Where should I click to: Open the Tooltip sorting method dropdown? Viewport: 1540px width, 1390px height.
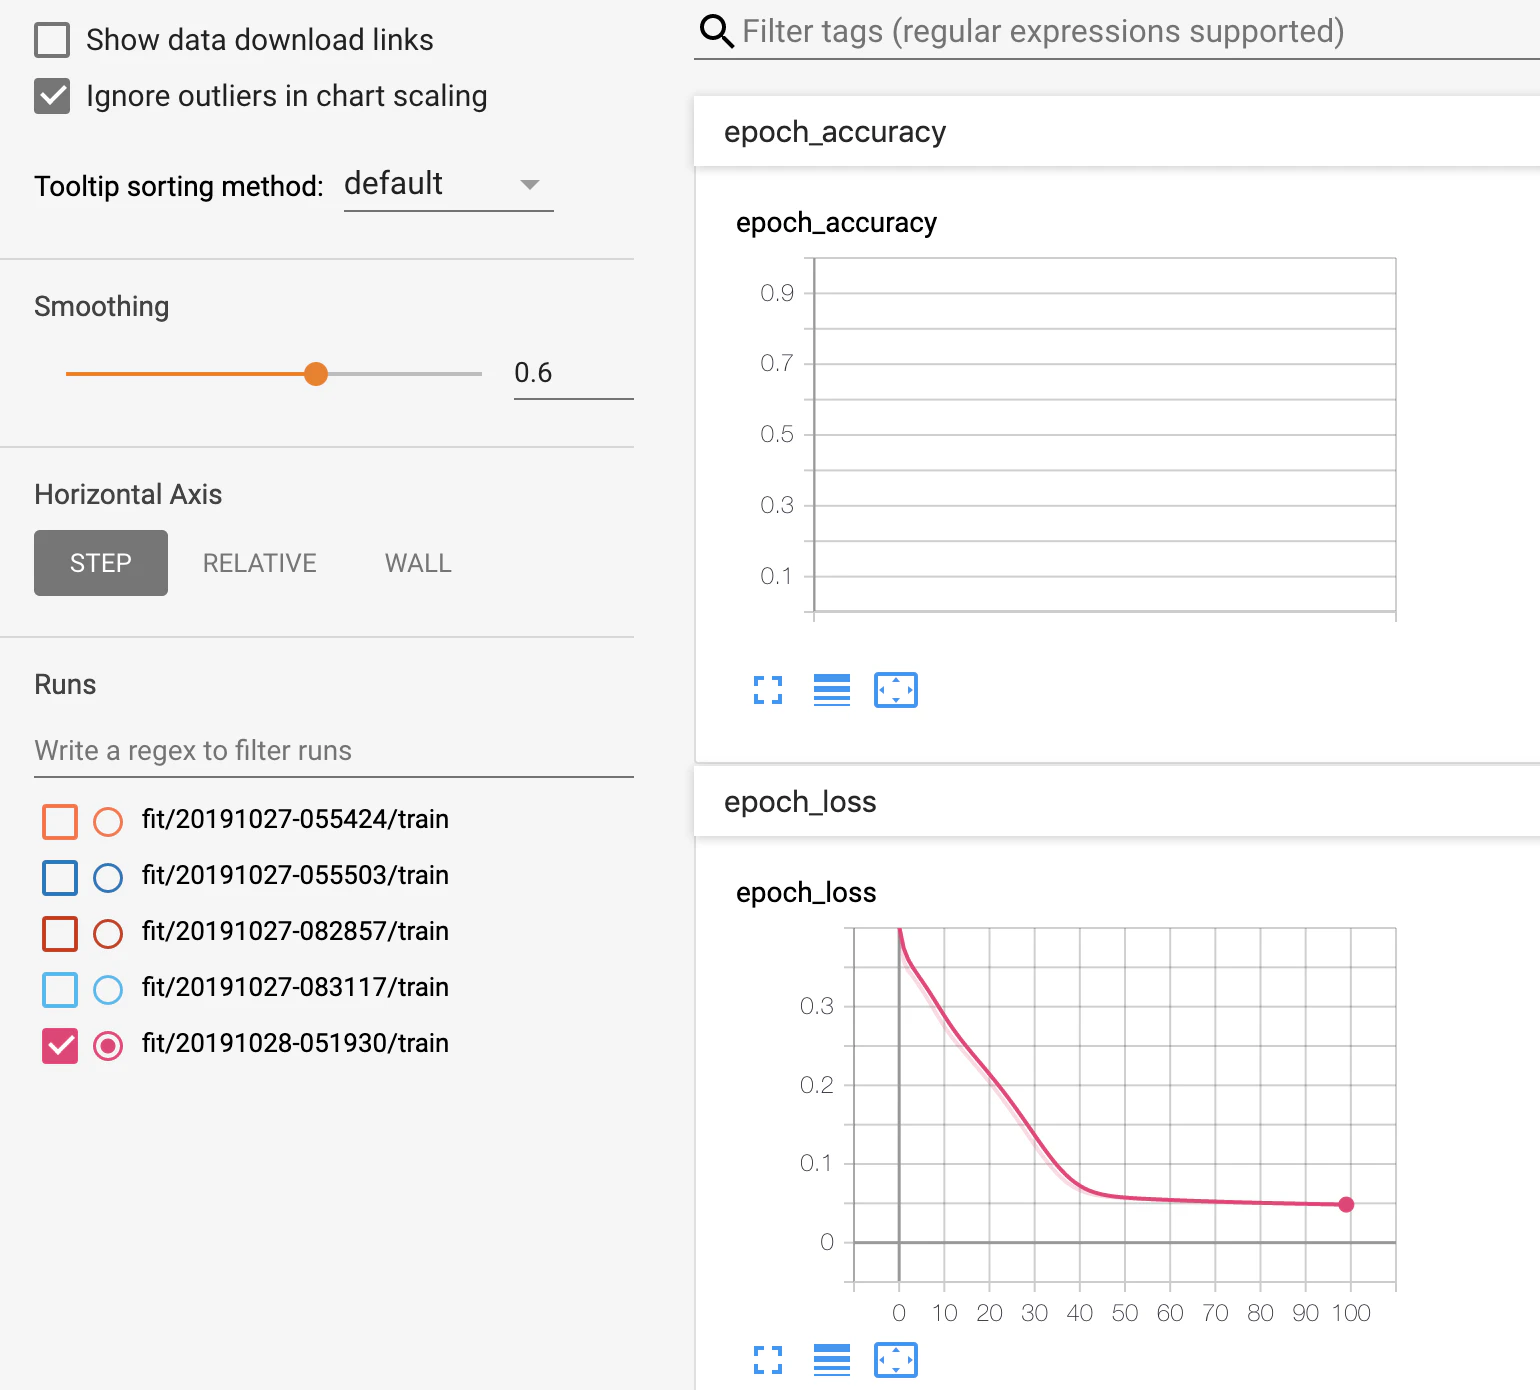click(x=448, y=185)
